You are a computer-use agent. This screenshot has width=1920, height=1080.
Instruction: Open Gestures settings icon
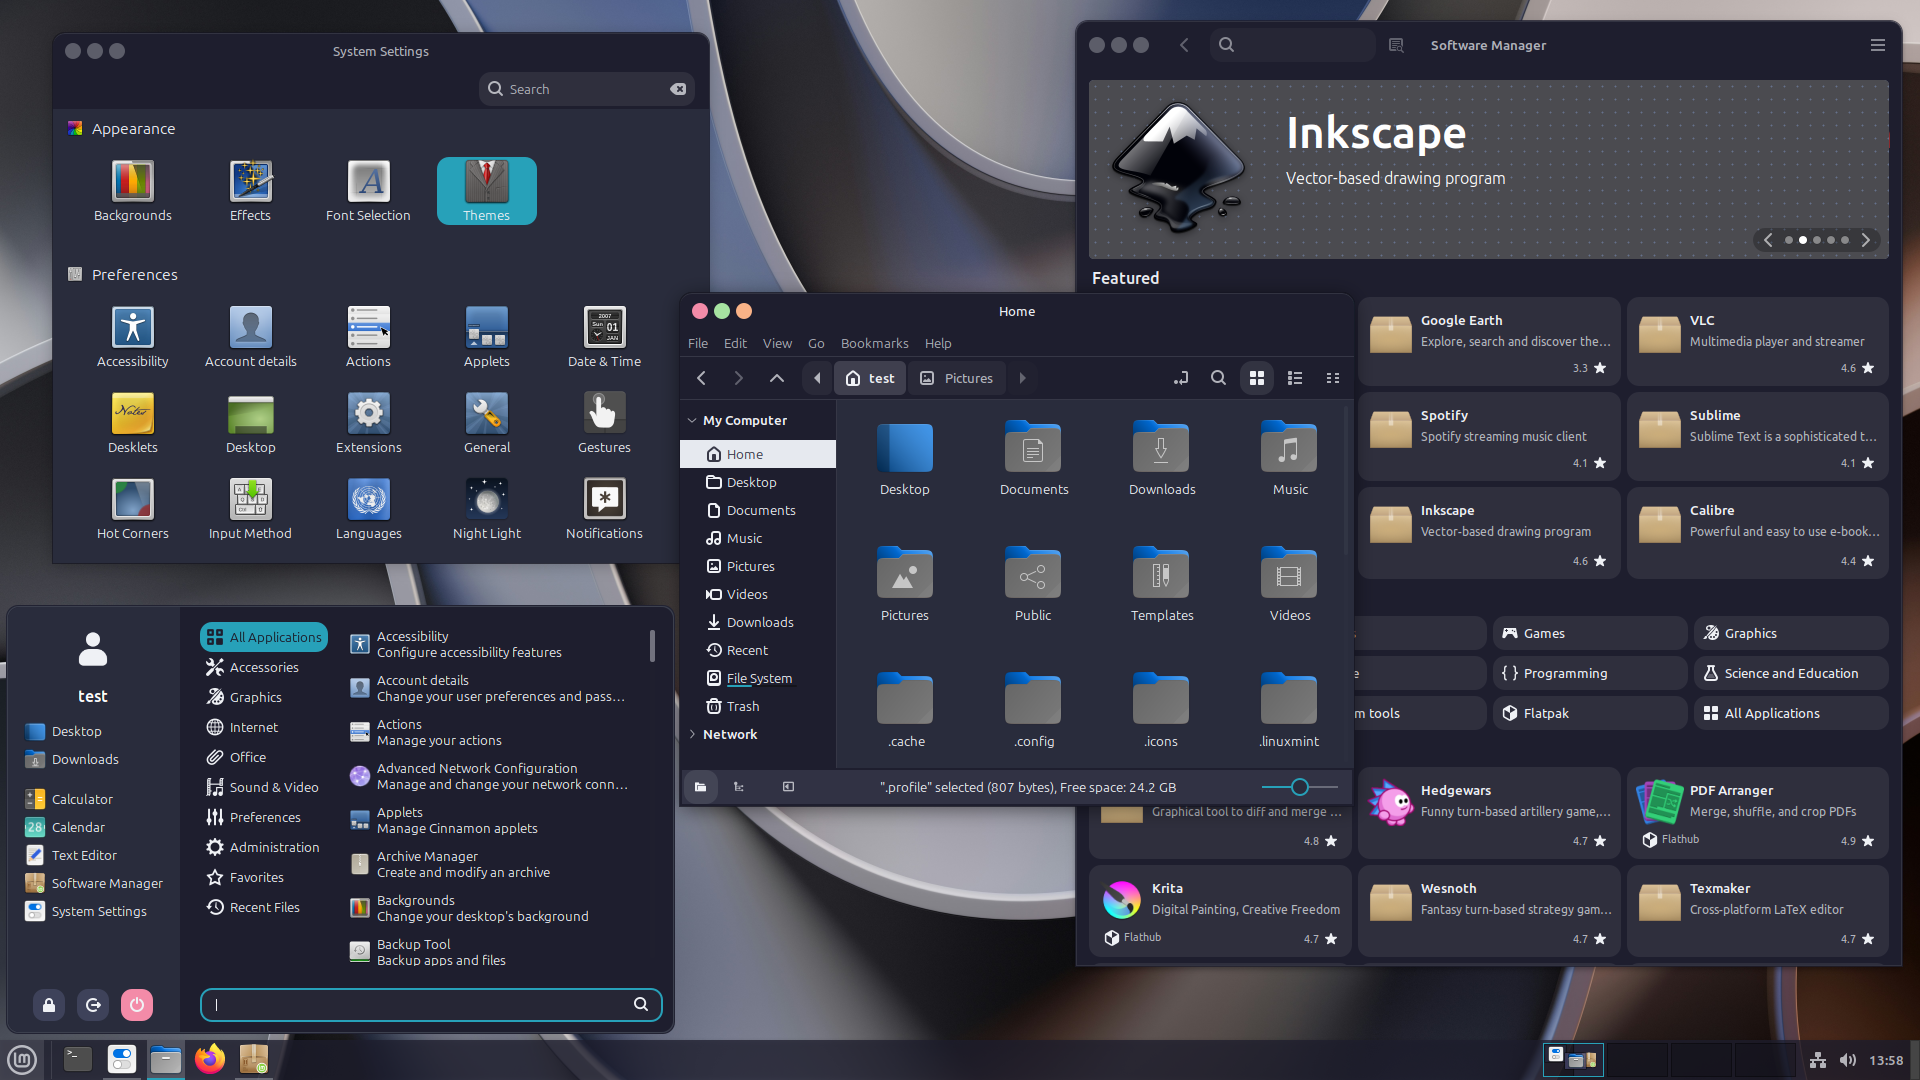point(604,423)
